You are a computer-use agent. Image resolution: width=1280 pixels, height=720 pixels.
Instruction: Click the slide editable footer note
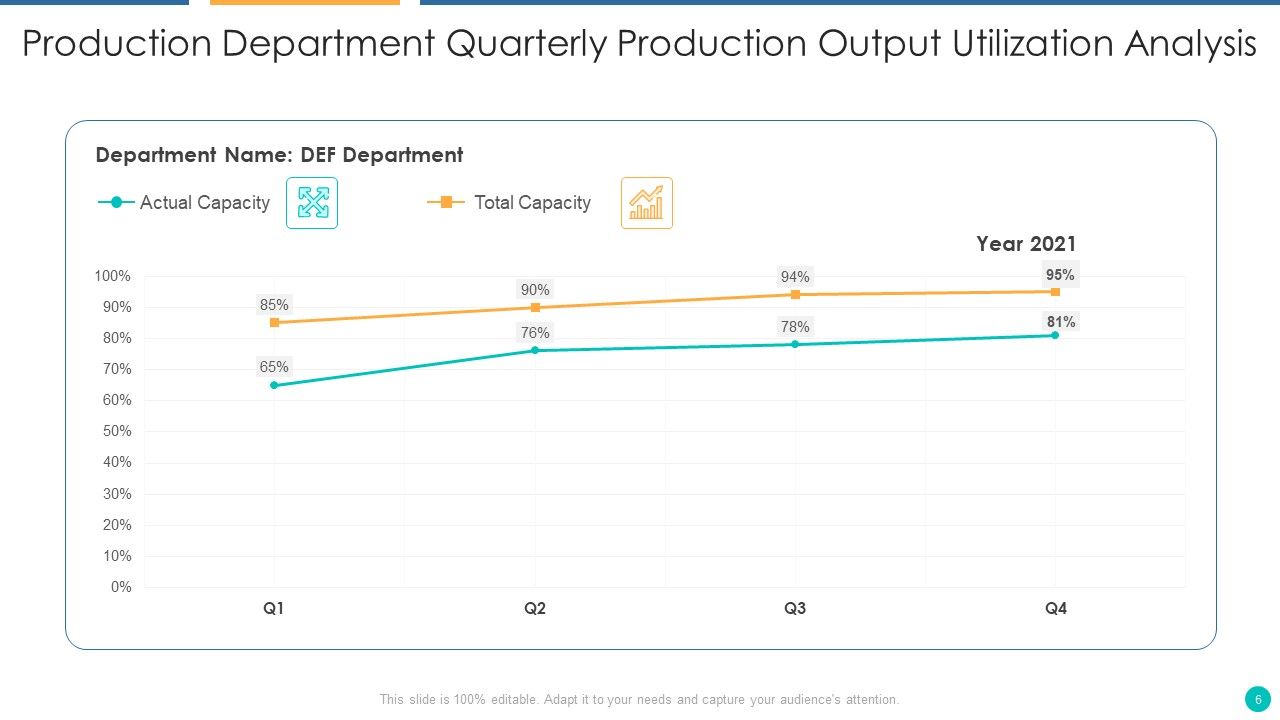pos(639,700)
